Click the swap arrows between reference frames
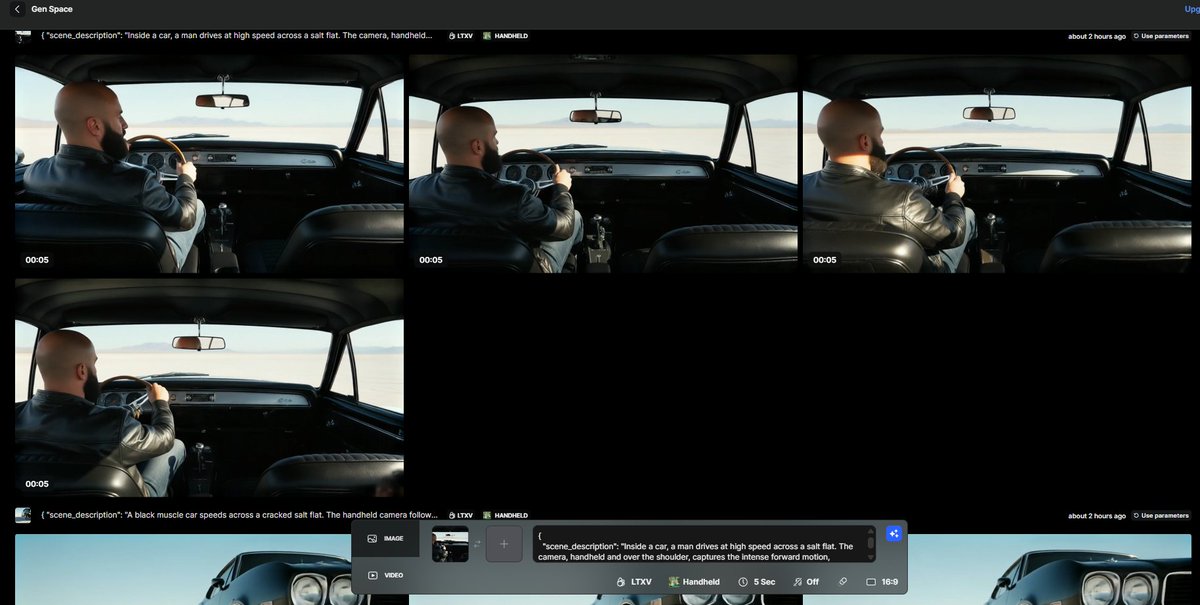Viewport: 1200px width, 605px height. (477, 544)
